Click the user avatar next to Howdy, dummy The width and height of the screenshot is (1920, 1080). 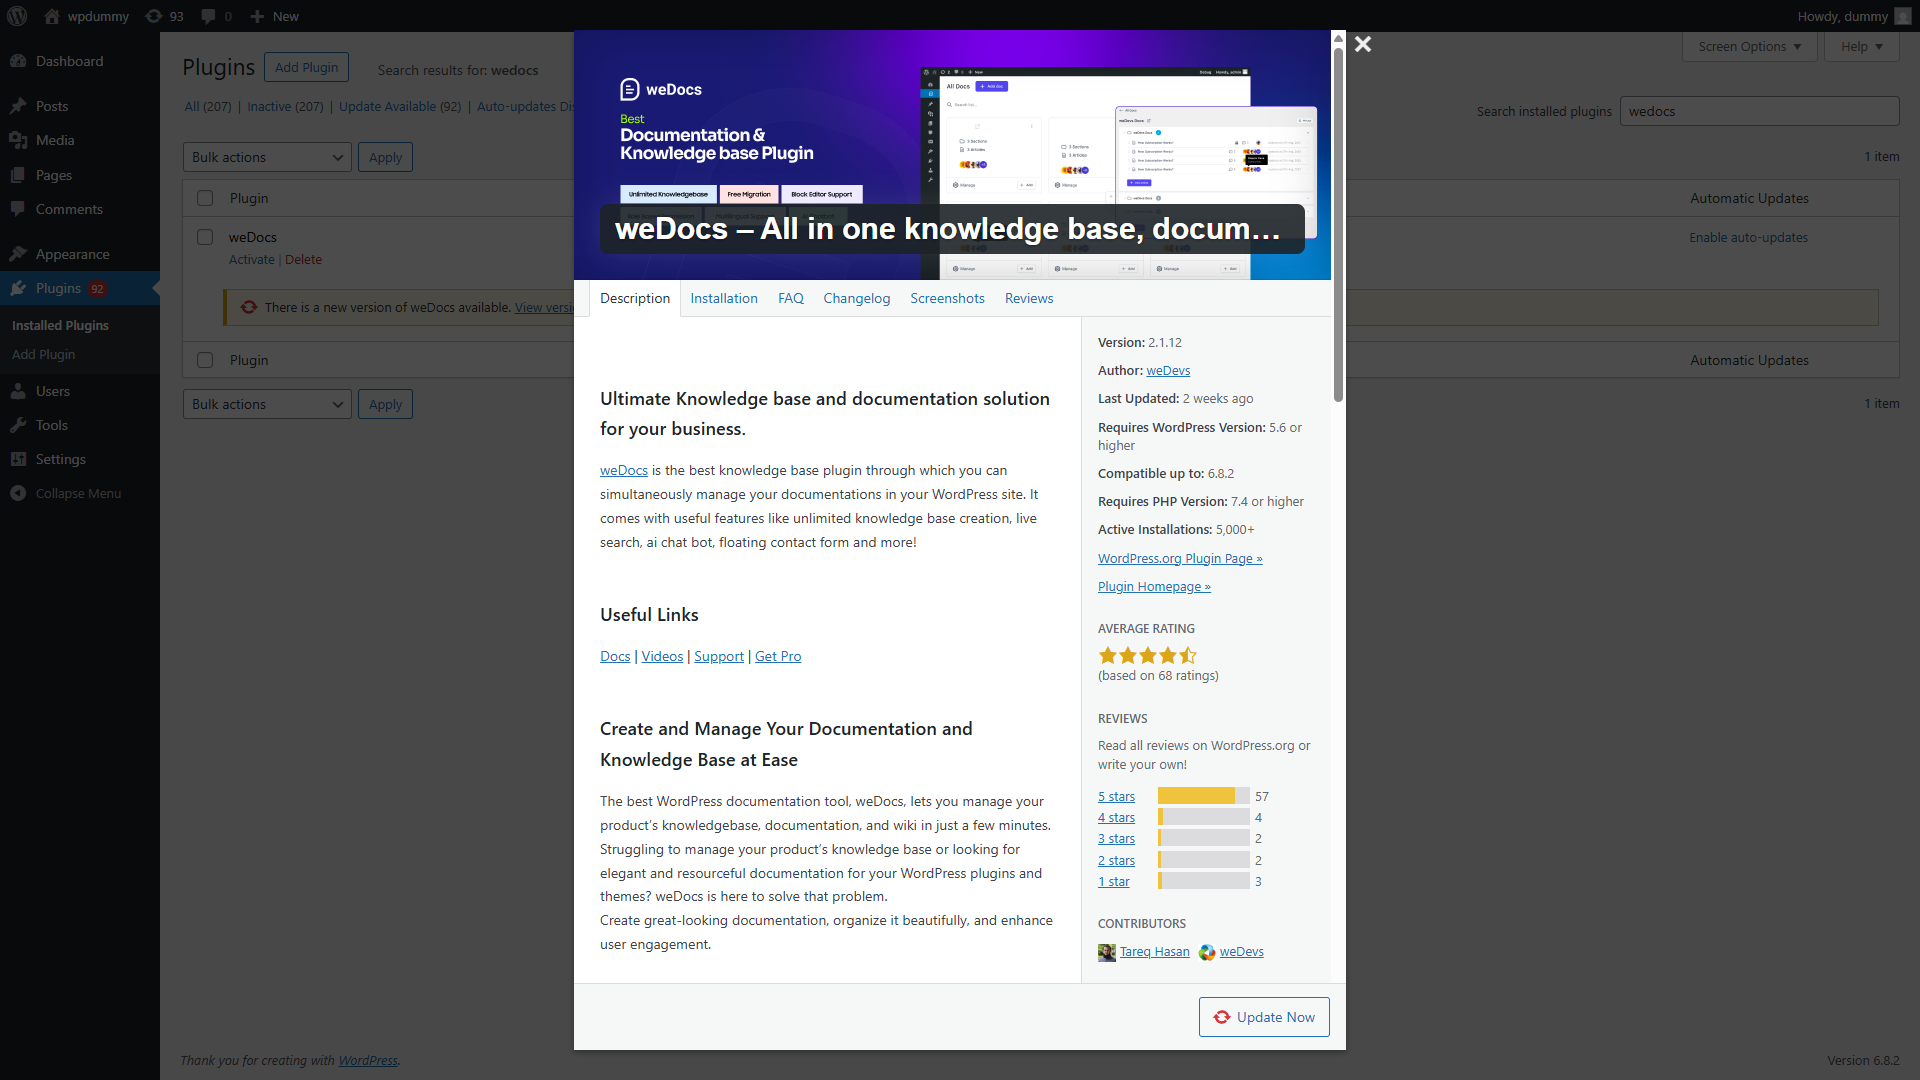pos(1903,16)
